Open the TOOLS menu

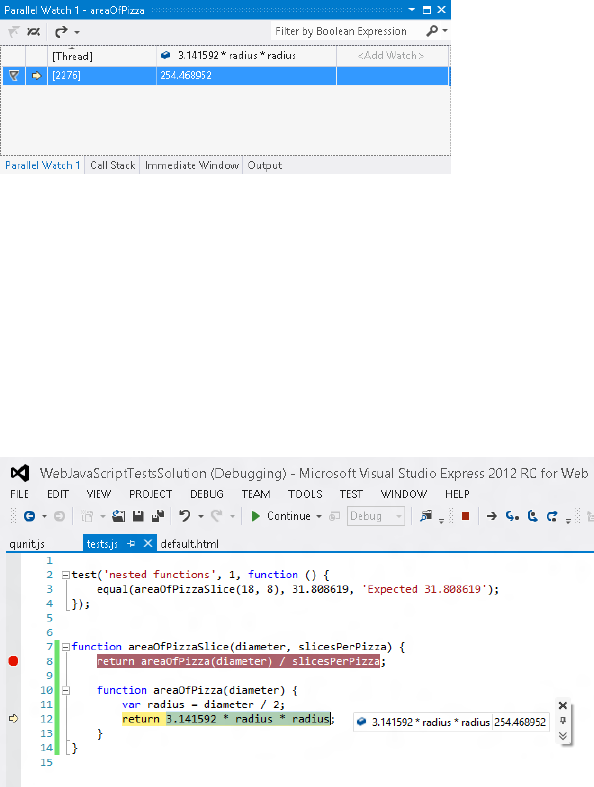coord(305,494)
